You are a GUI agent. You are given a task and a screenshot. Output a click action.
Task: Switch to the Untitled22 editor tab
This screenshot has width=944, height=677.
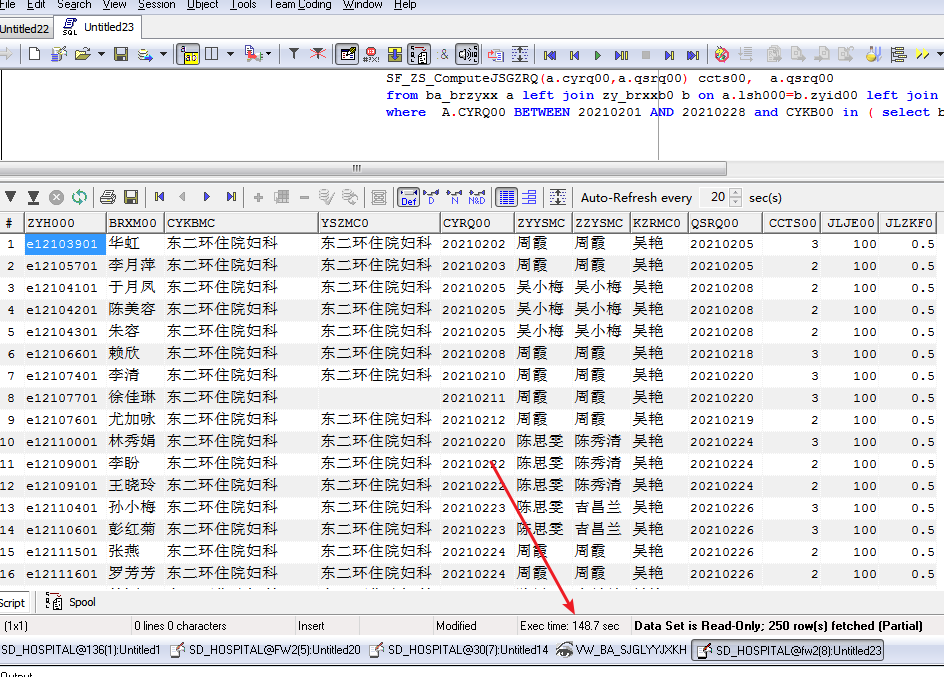[25, 29]
